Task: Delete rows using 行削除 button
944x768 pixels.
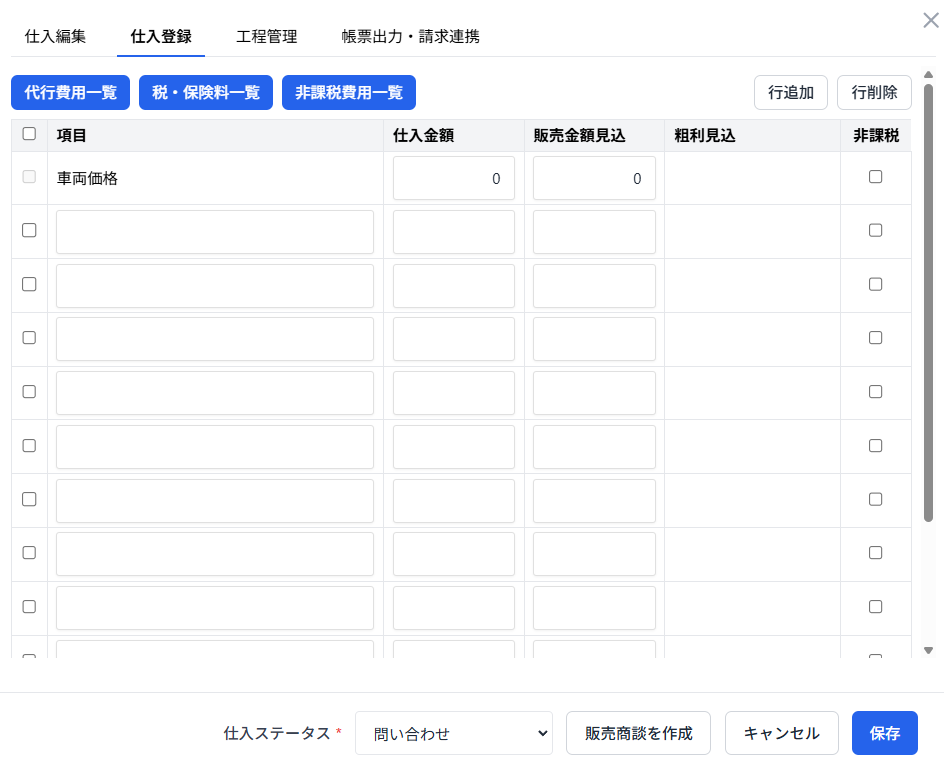Action: click(x=874, y=93)
